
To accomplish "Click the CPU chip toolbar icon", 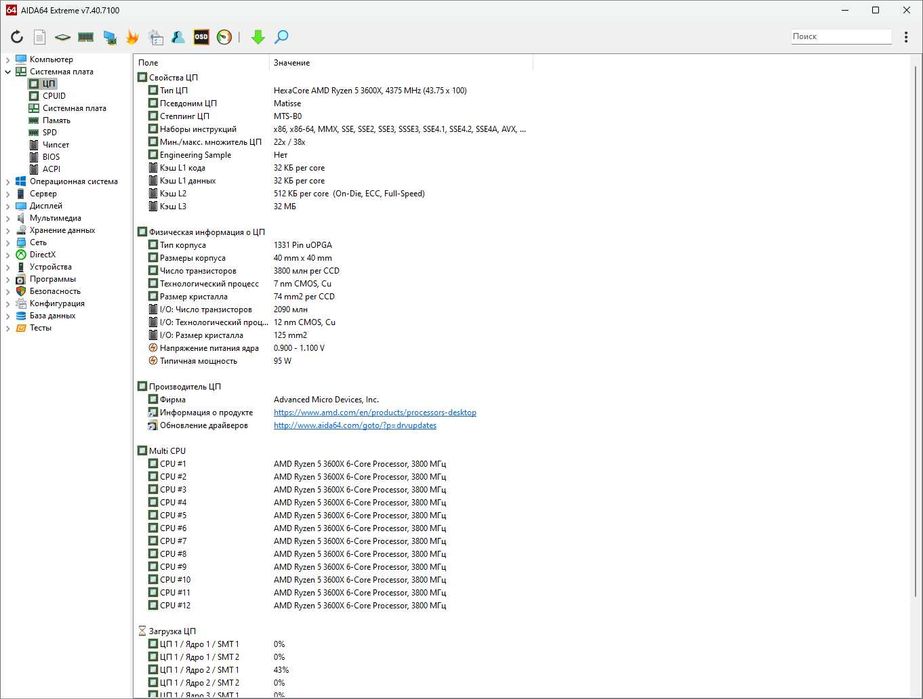I will (62, 37).
